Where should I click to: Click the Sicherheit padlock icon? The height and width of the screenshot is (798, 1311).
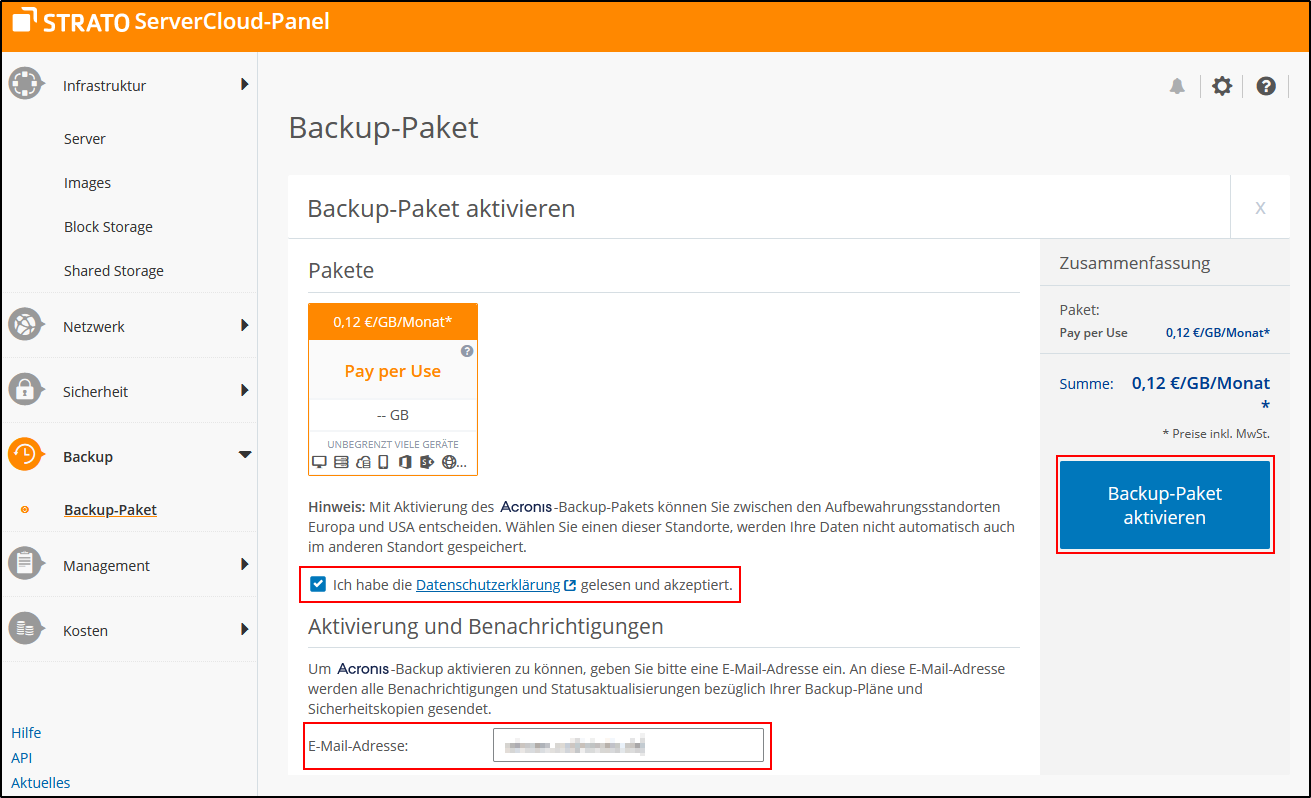pos(25,390)
